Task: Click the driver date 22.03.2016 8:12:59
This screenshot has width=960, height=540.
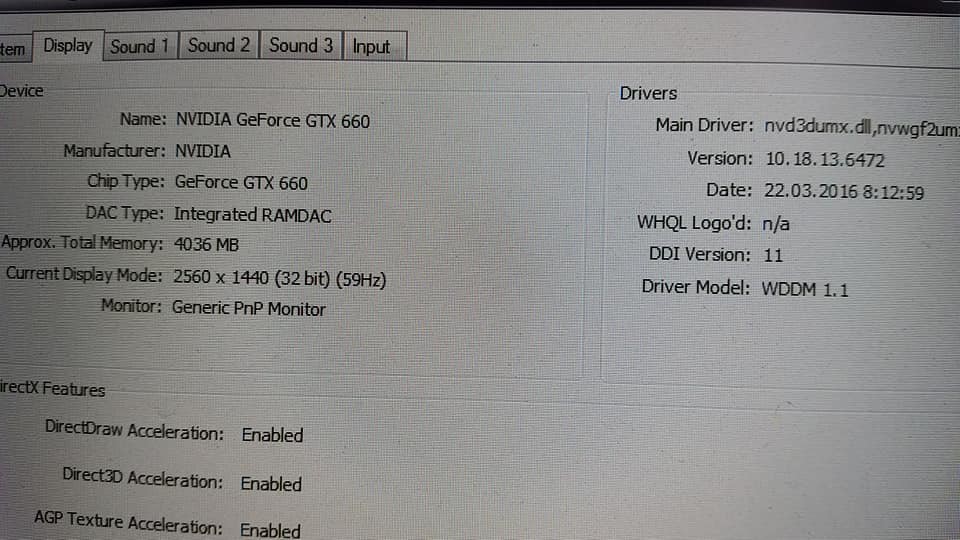Action: pos(844,192)
